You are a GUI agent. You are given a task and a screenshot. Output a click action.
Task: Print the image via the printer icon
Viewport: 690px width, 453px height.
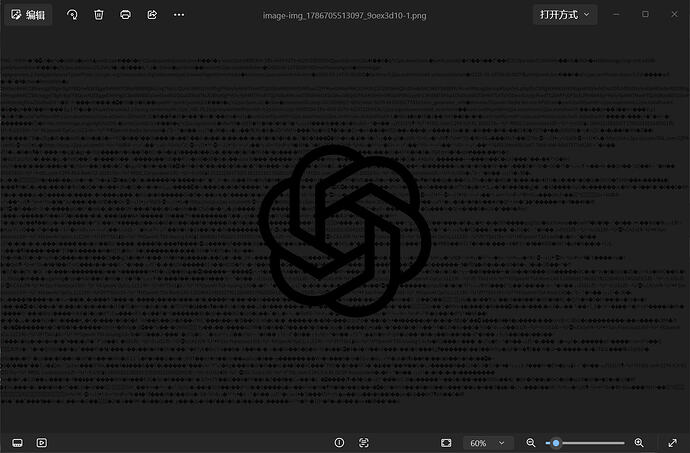125,15
